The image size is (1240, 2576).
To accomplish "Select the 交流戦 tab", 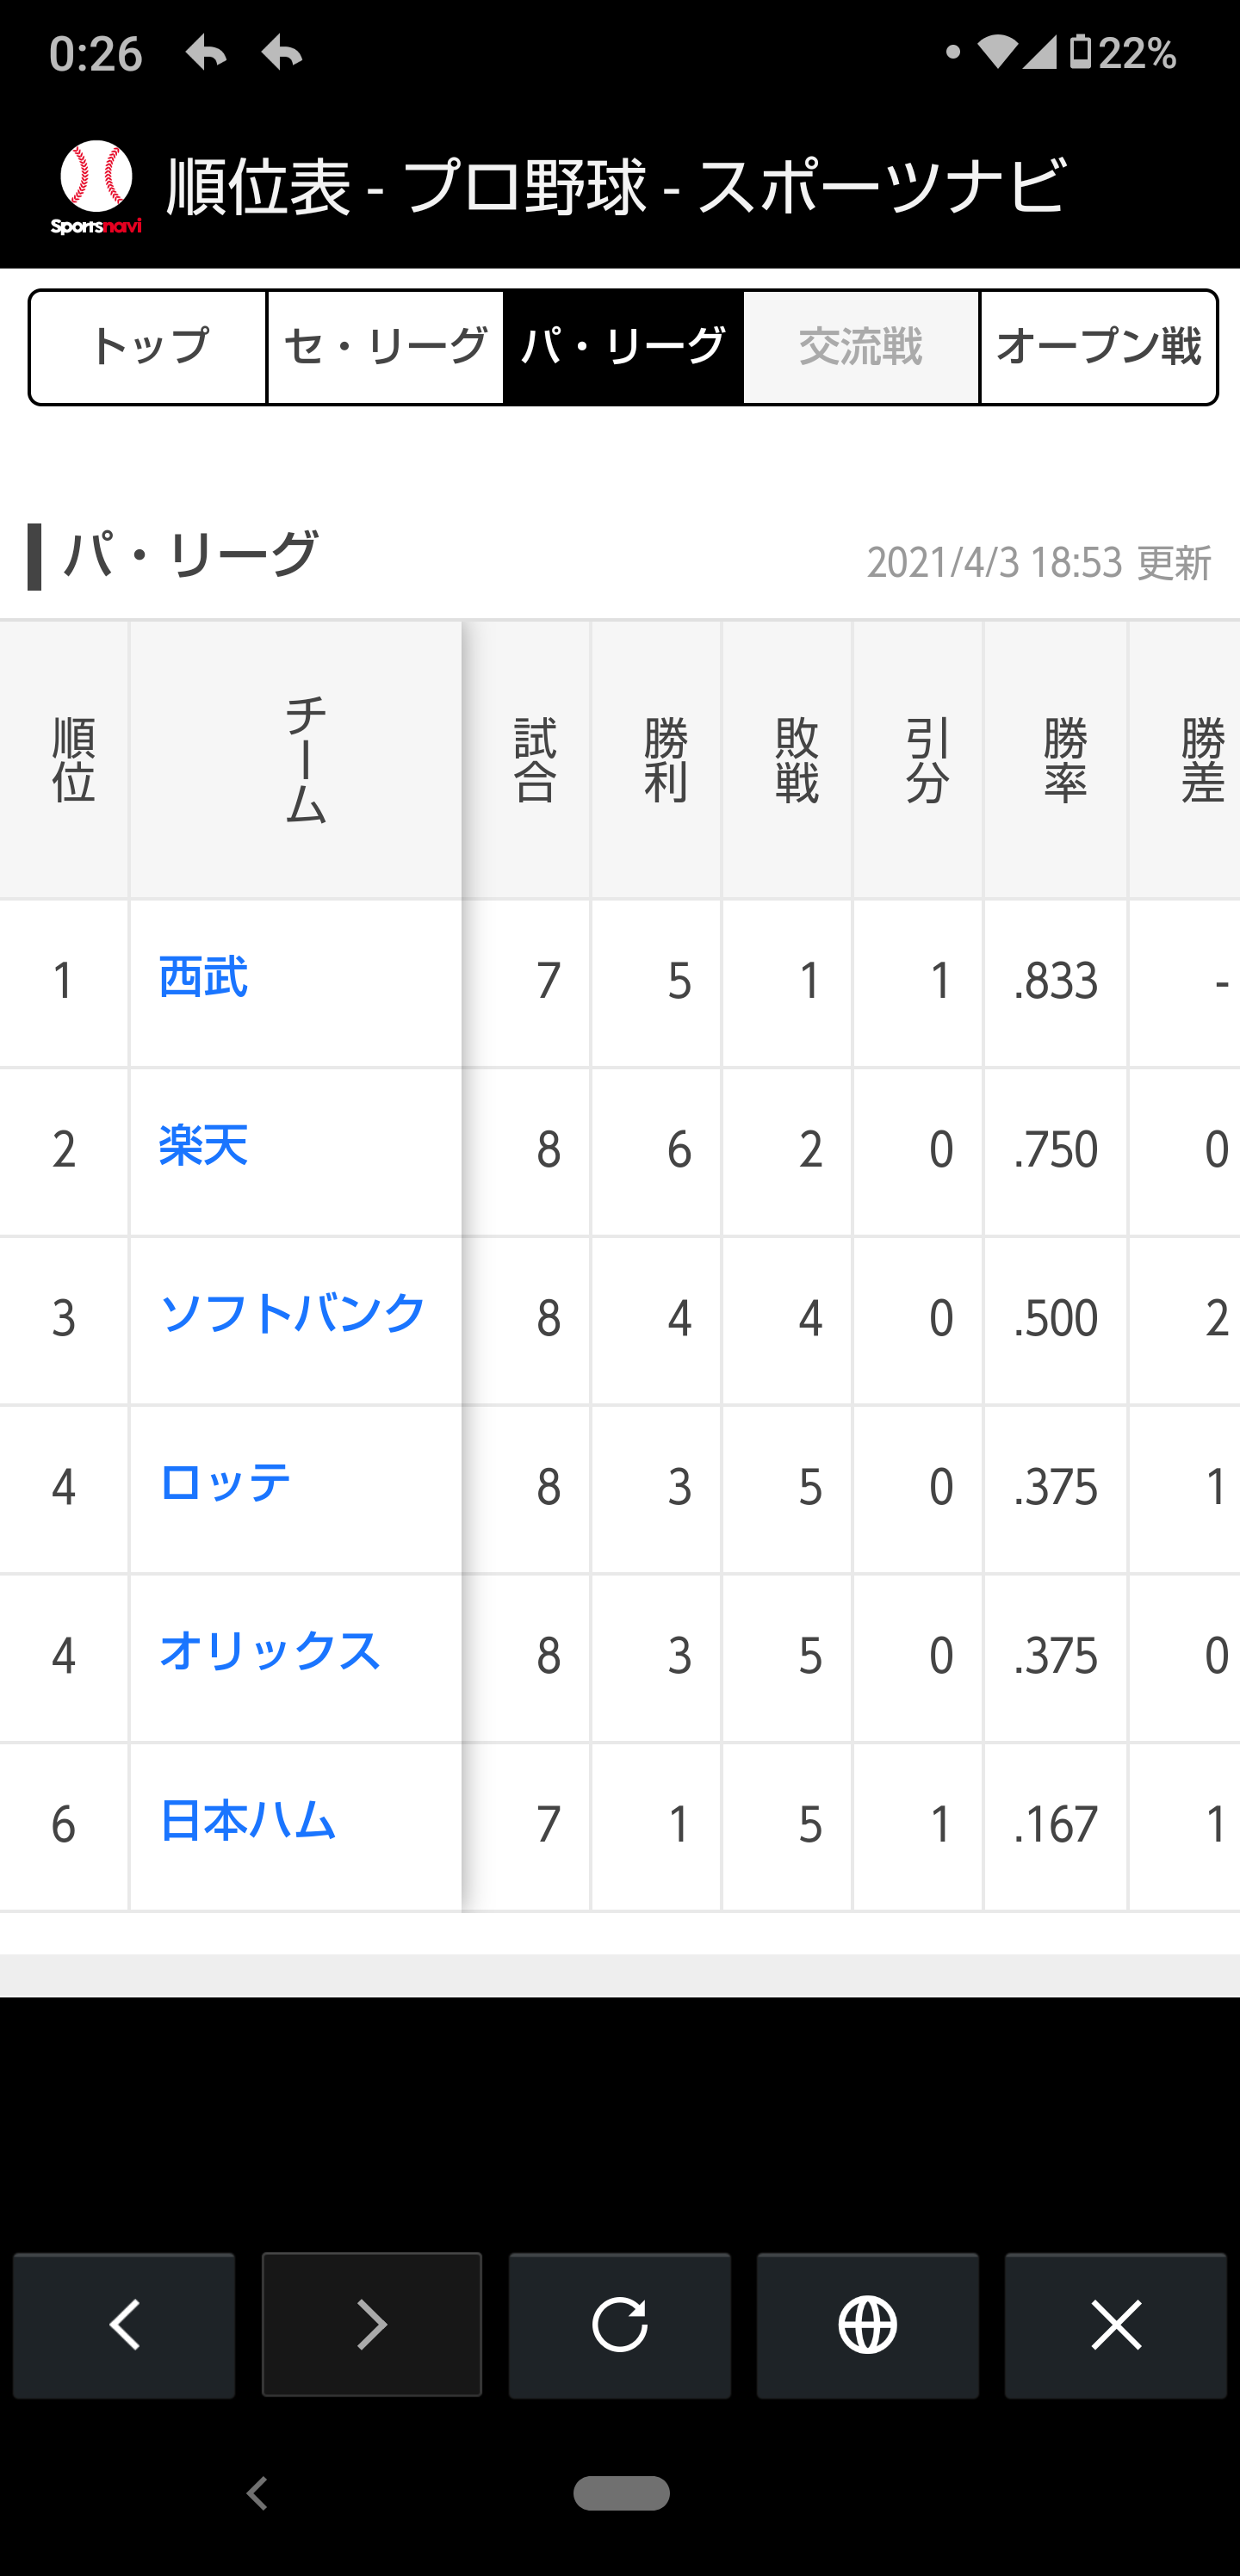I will tap(860, 347).
